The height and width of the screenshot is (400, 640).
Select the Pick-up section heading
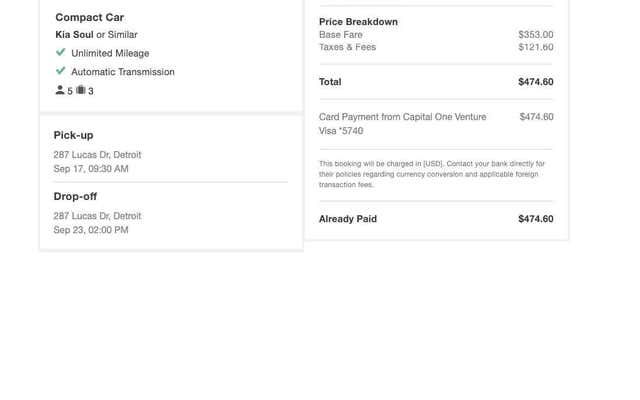coord(73,135)
